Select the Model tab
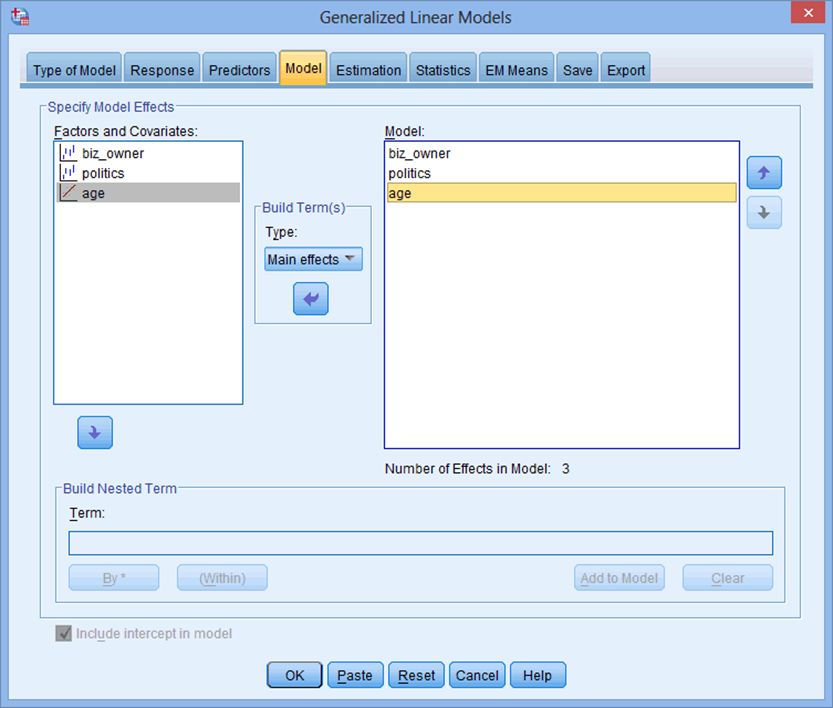The image size is (833, 708). [303, 68]
